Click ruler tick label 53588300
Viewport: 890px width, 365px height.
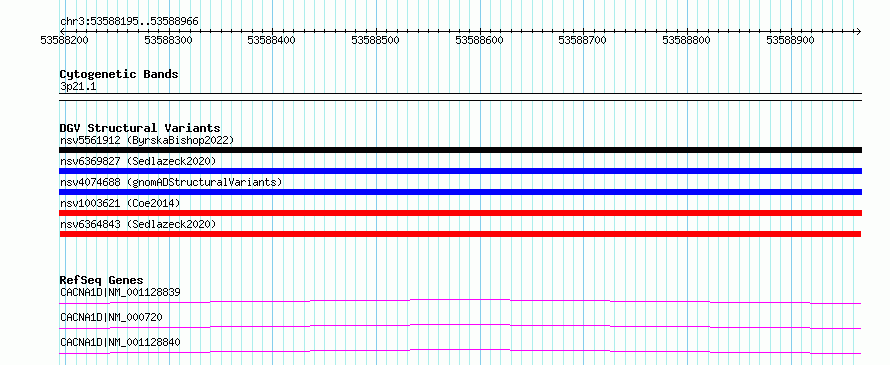point(169,40)
